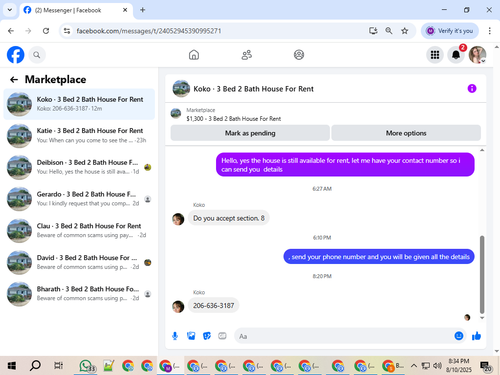This screenshot has width=500, height=375.
Task: Click the zoom magnifier in address bar
Action: pyautogui.click(x=389, y=31)
